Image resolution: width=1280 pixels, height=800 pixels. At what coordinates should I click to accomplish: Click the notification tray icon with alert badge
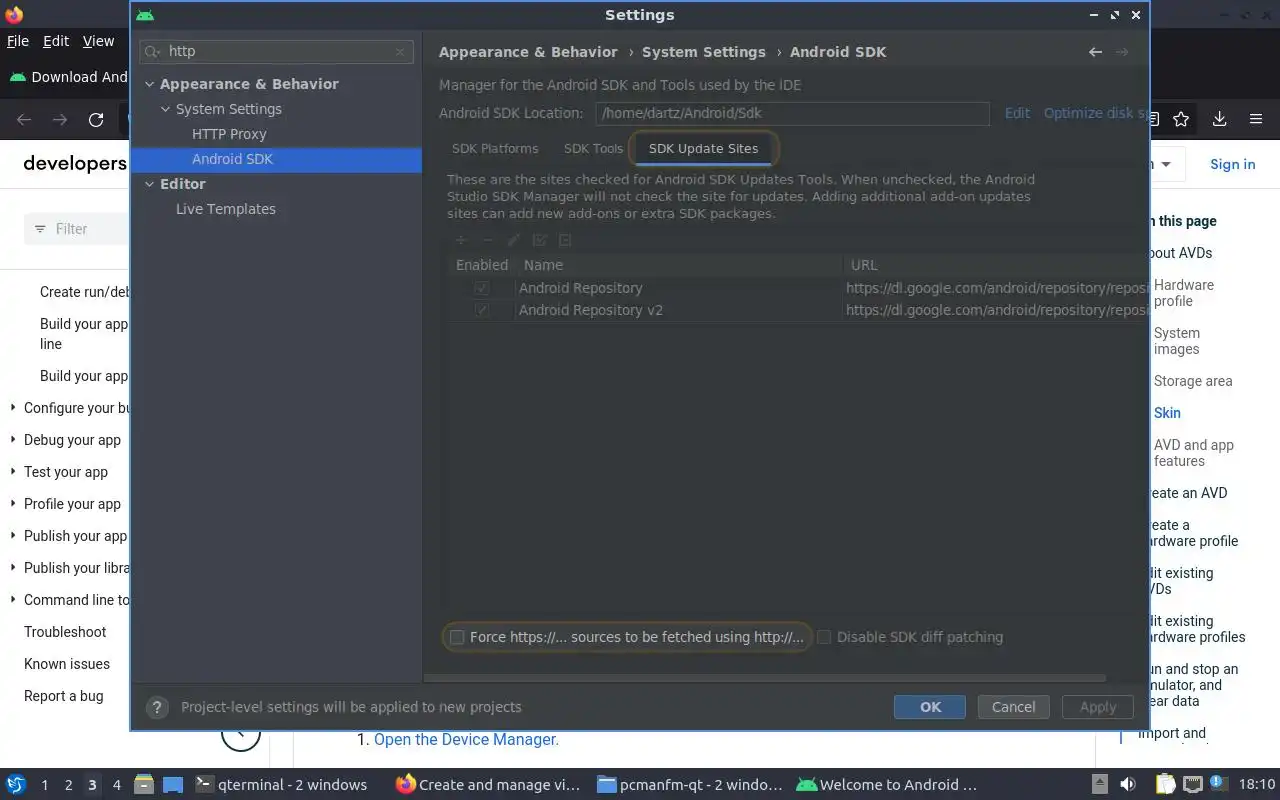pos(1219,784)
